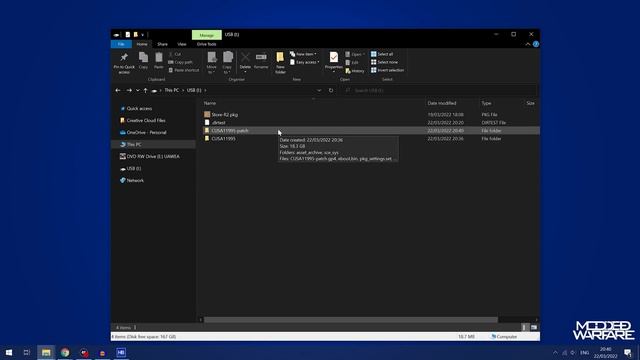Show History for the selected item
Viewport: 640px width, 360px height.
tap(355, 71)
